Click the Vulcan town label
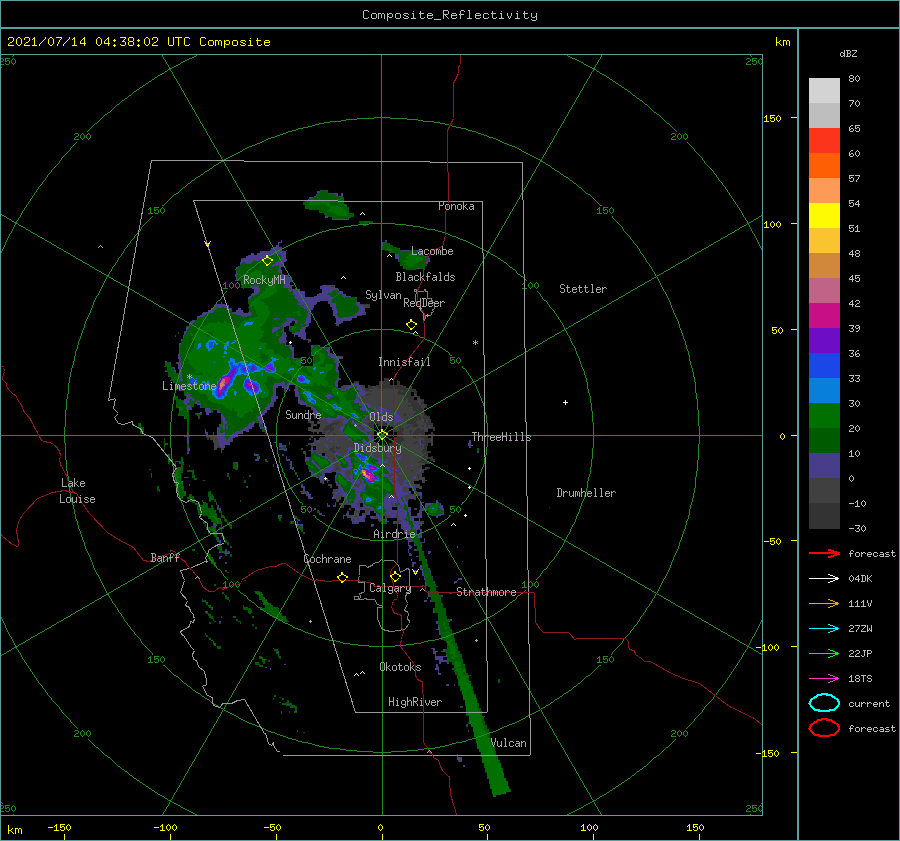 (509, 743)
